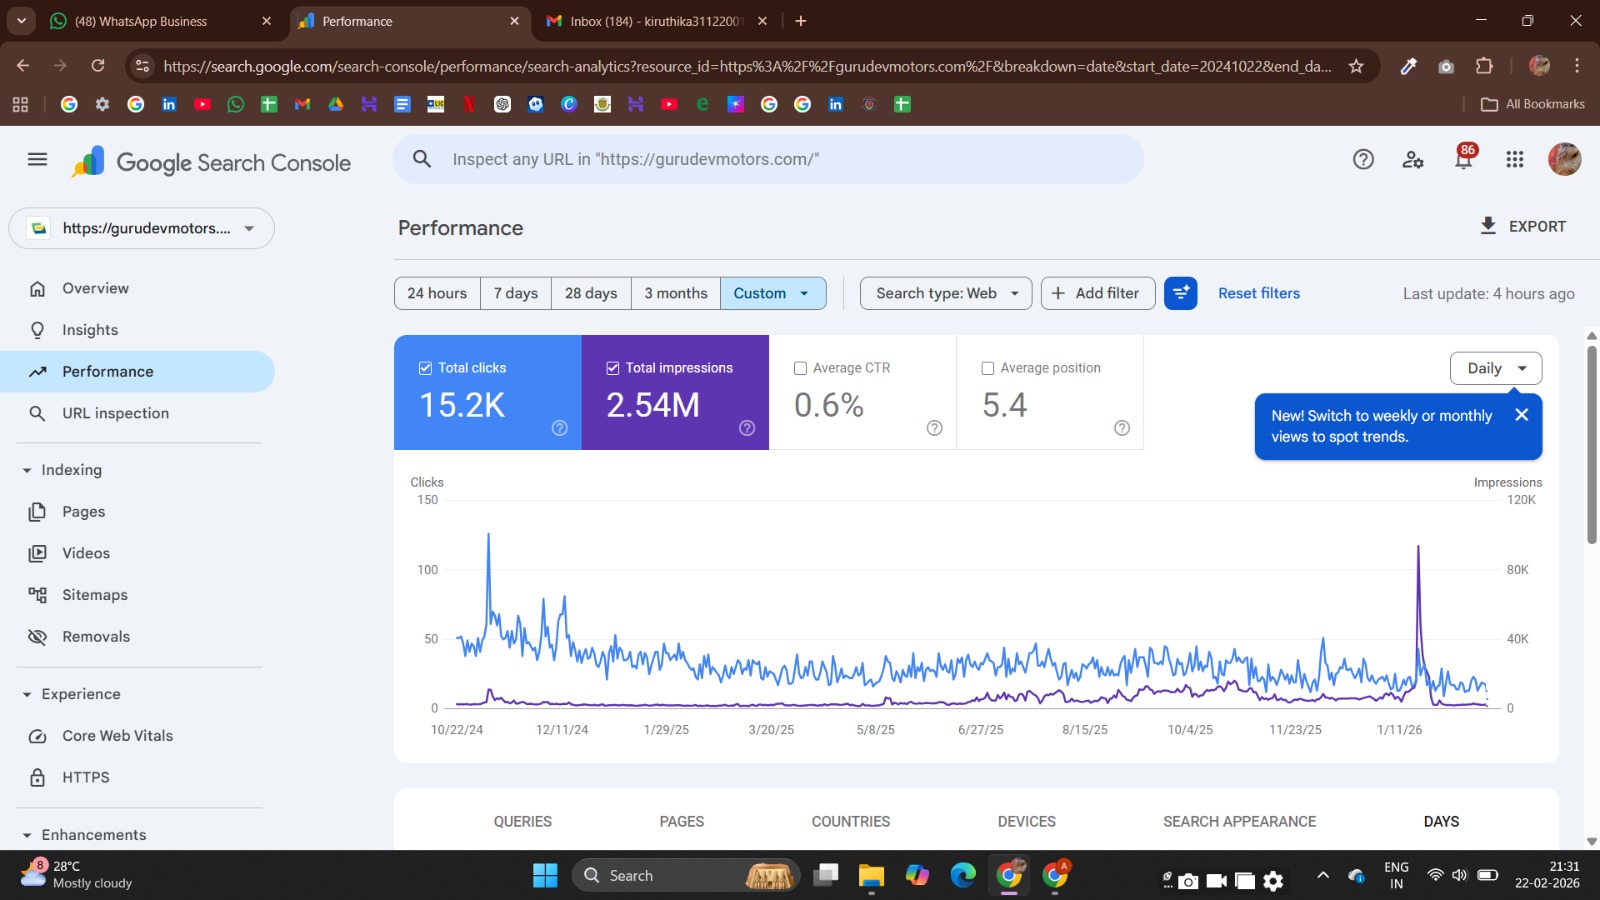Open Core Web Vitals report
This screenshot has height=900, width=1600.
pyautogui.click(x=117, y=736)
